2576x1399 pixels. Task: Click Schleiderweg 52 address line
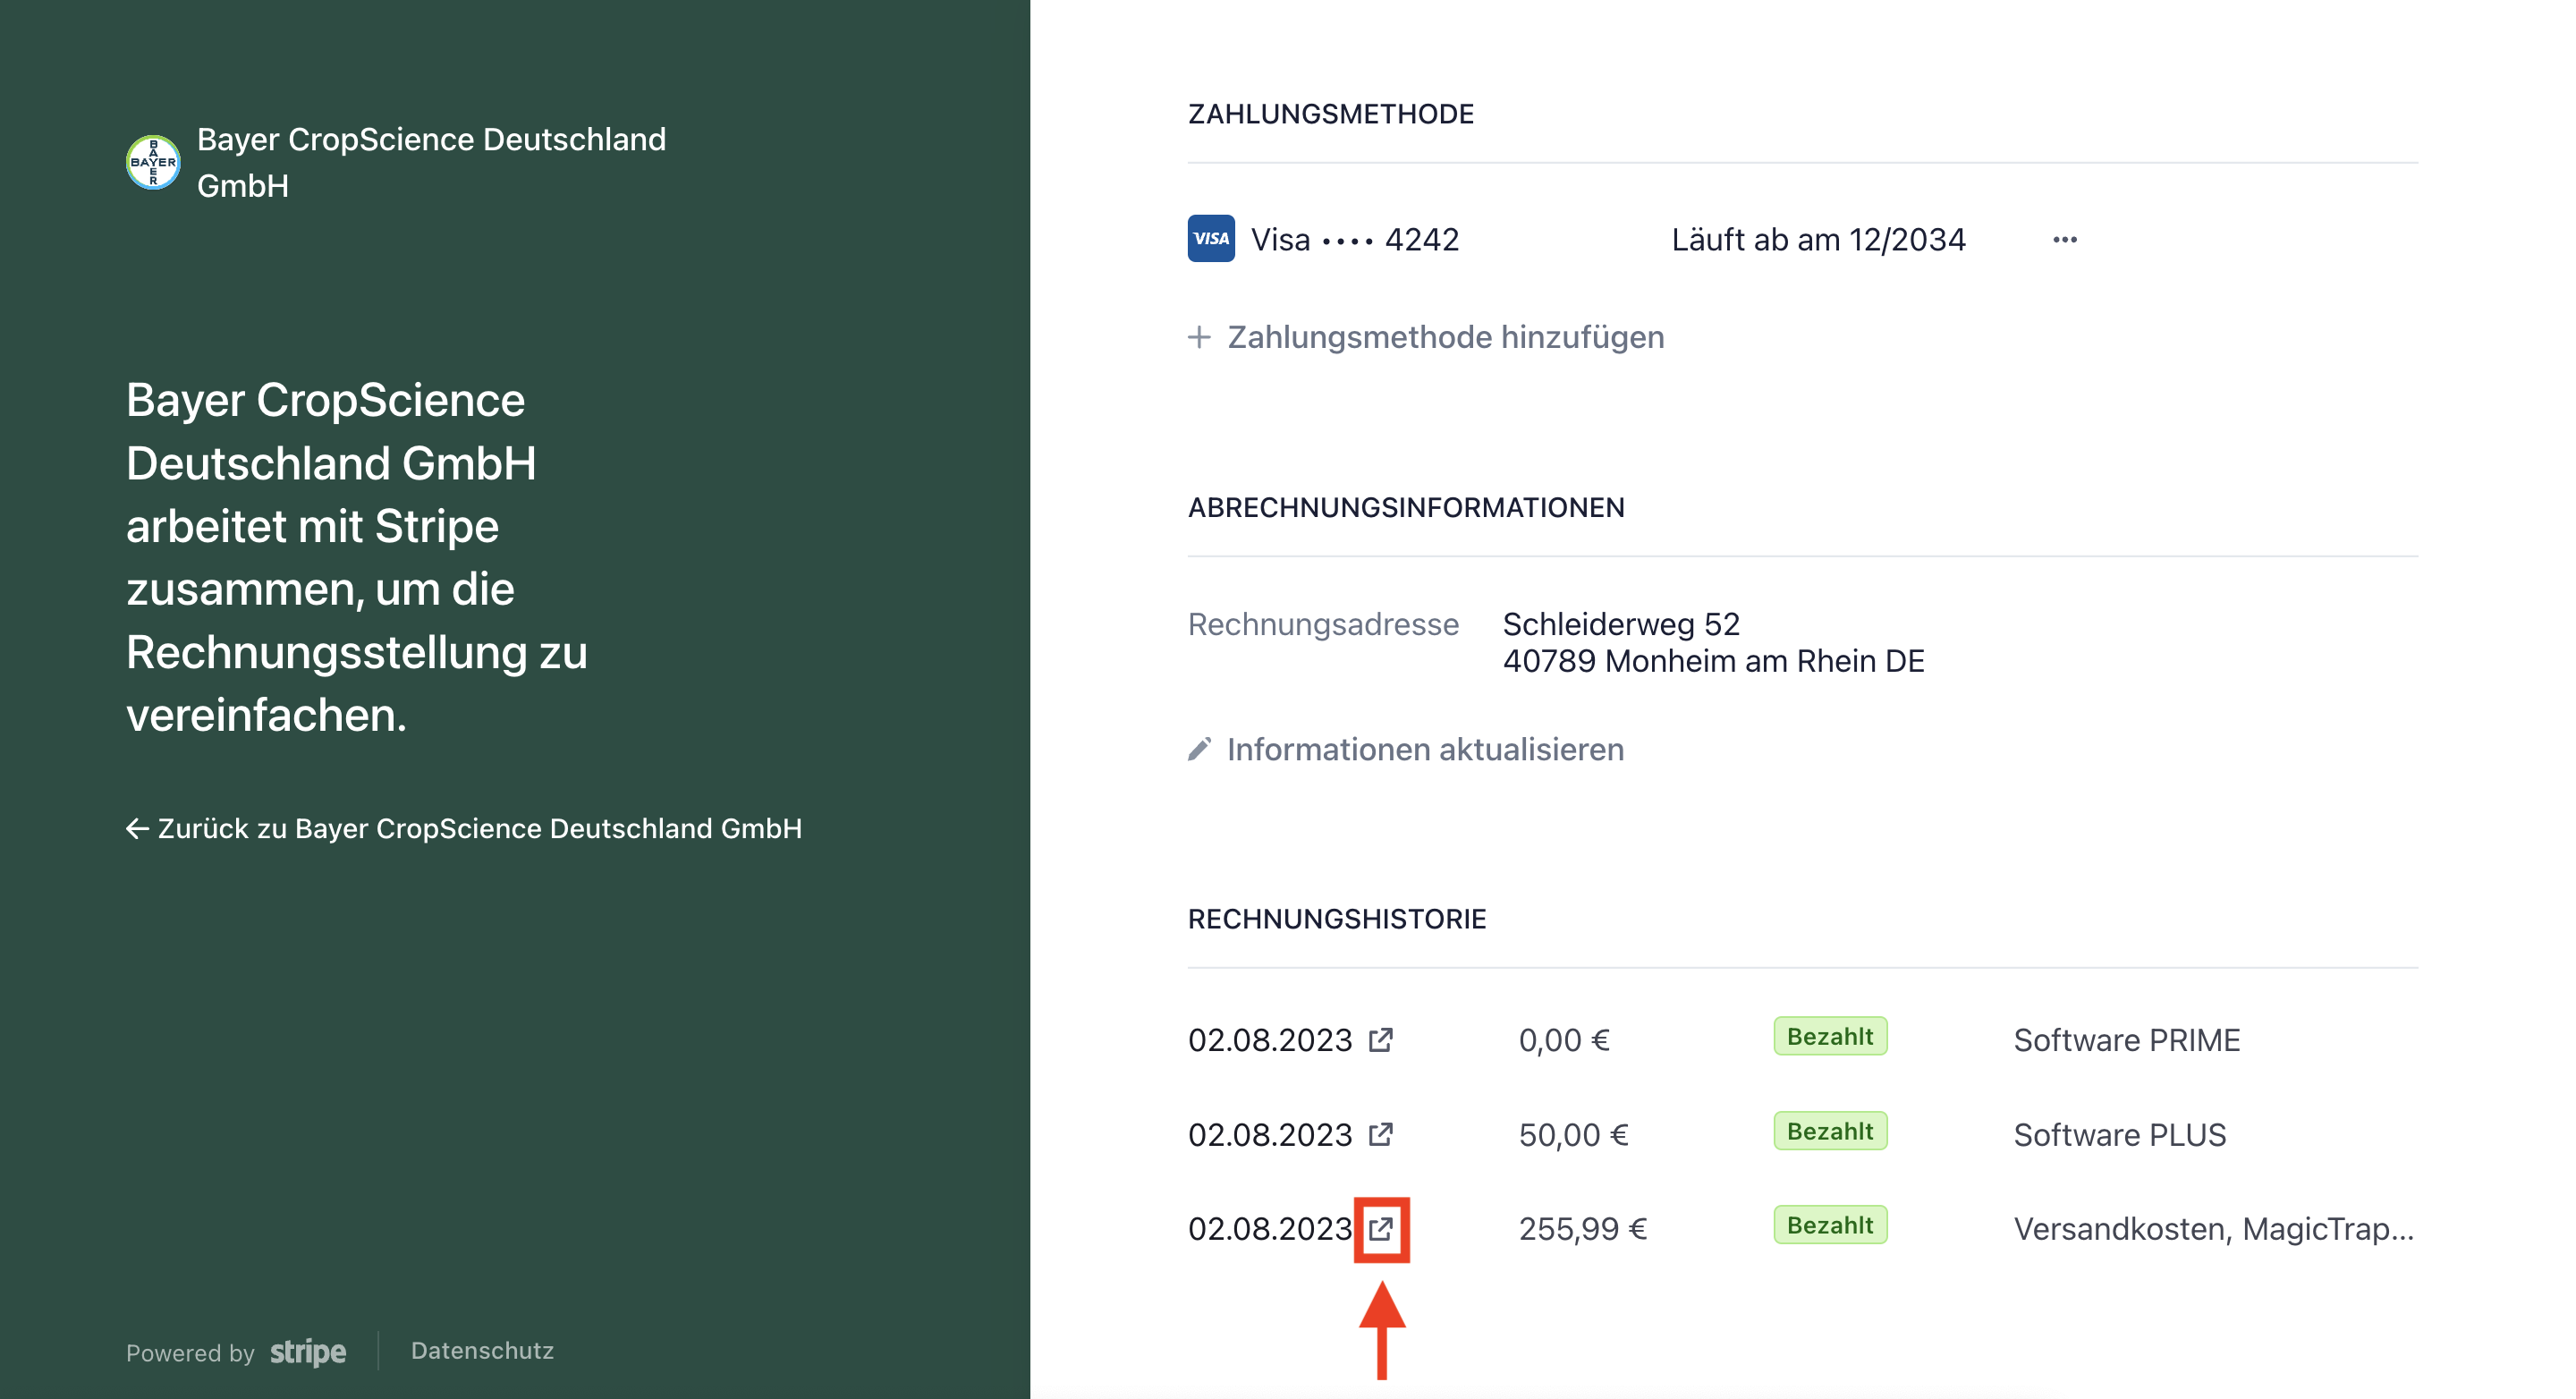click(x=1621, y=624)
